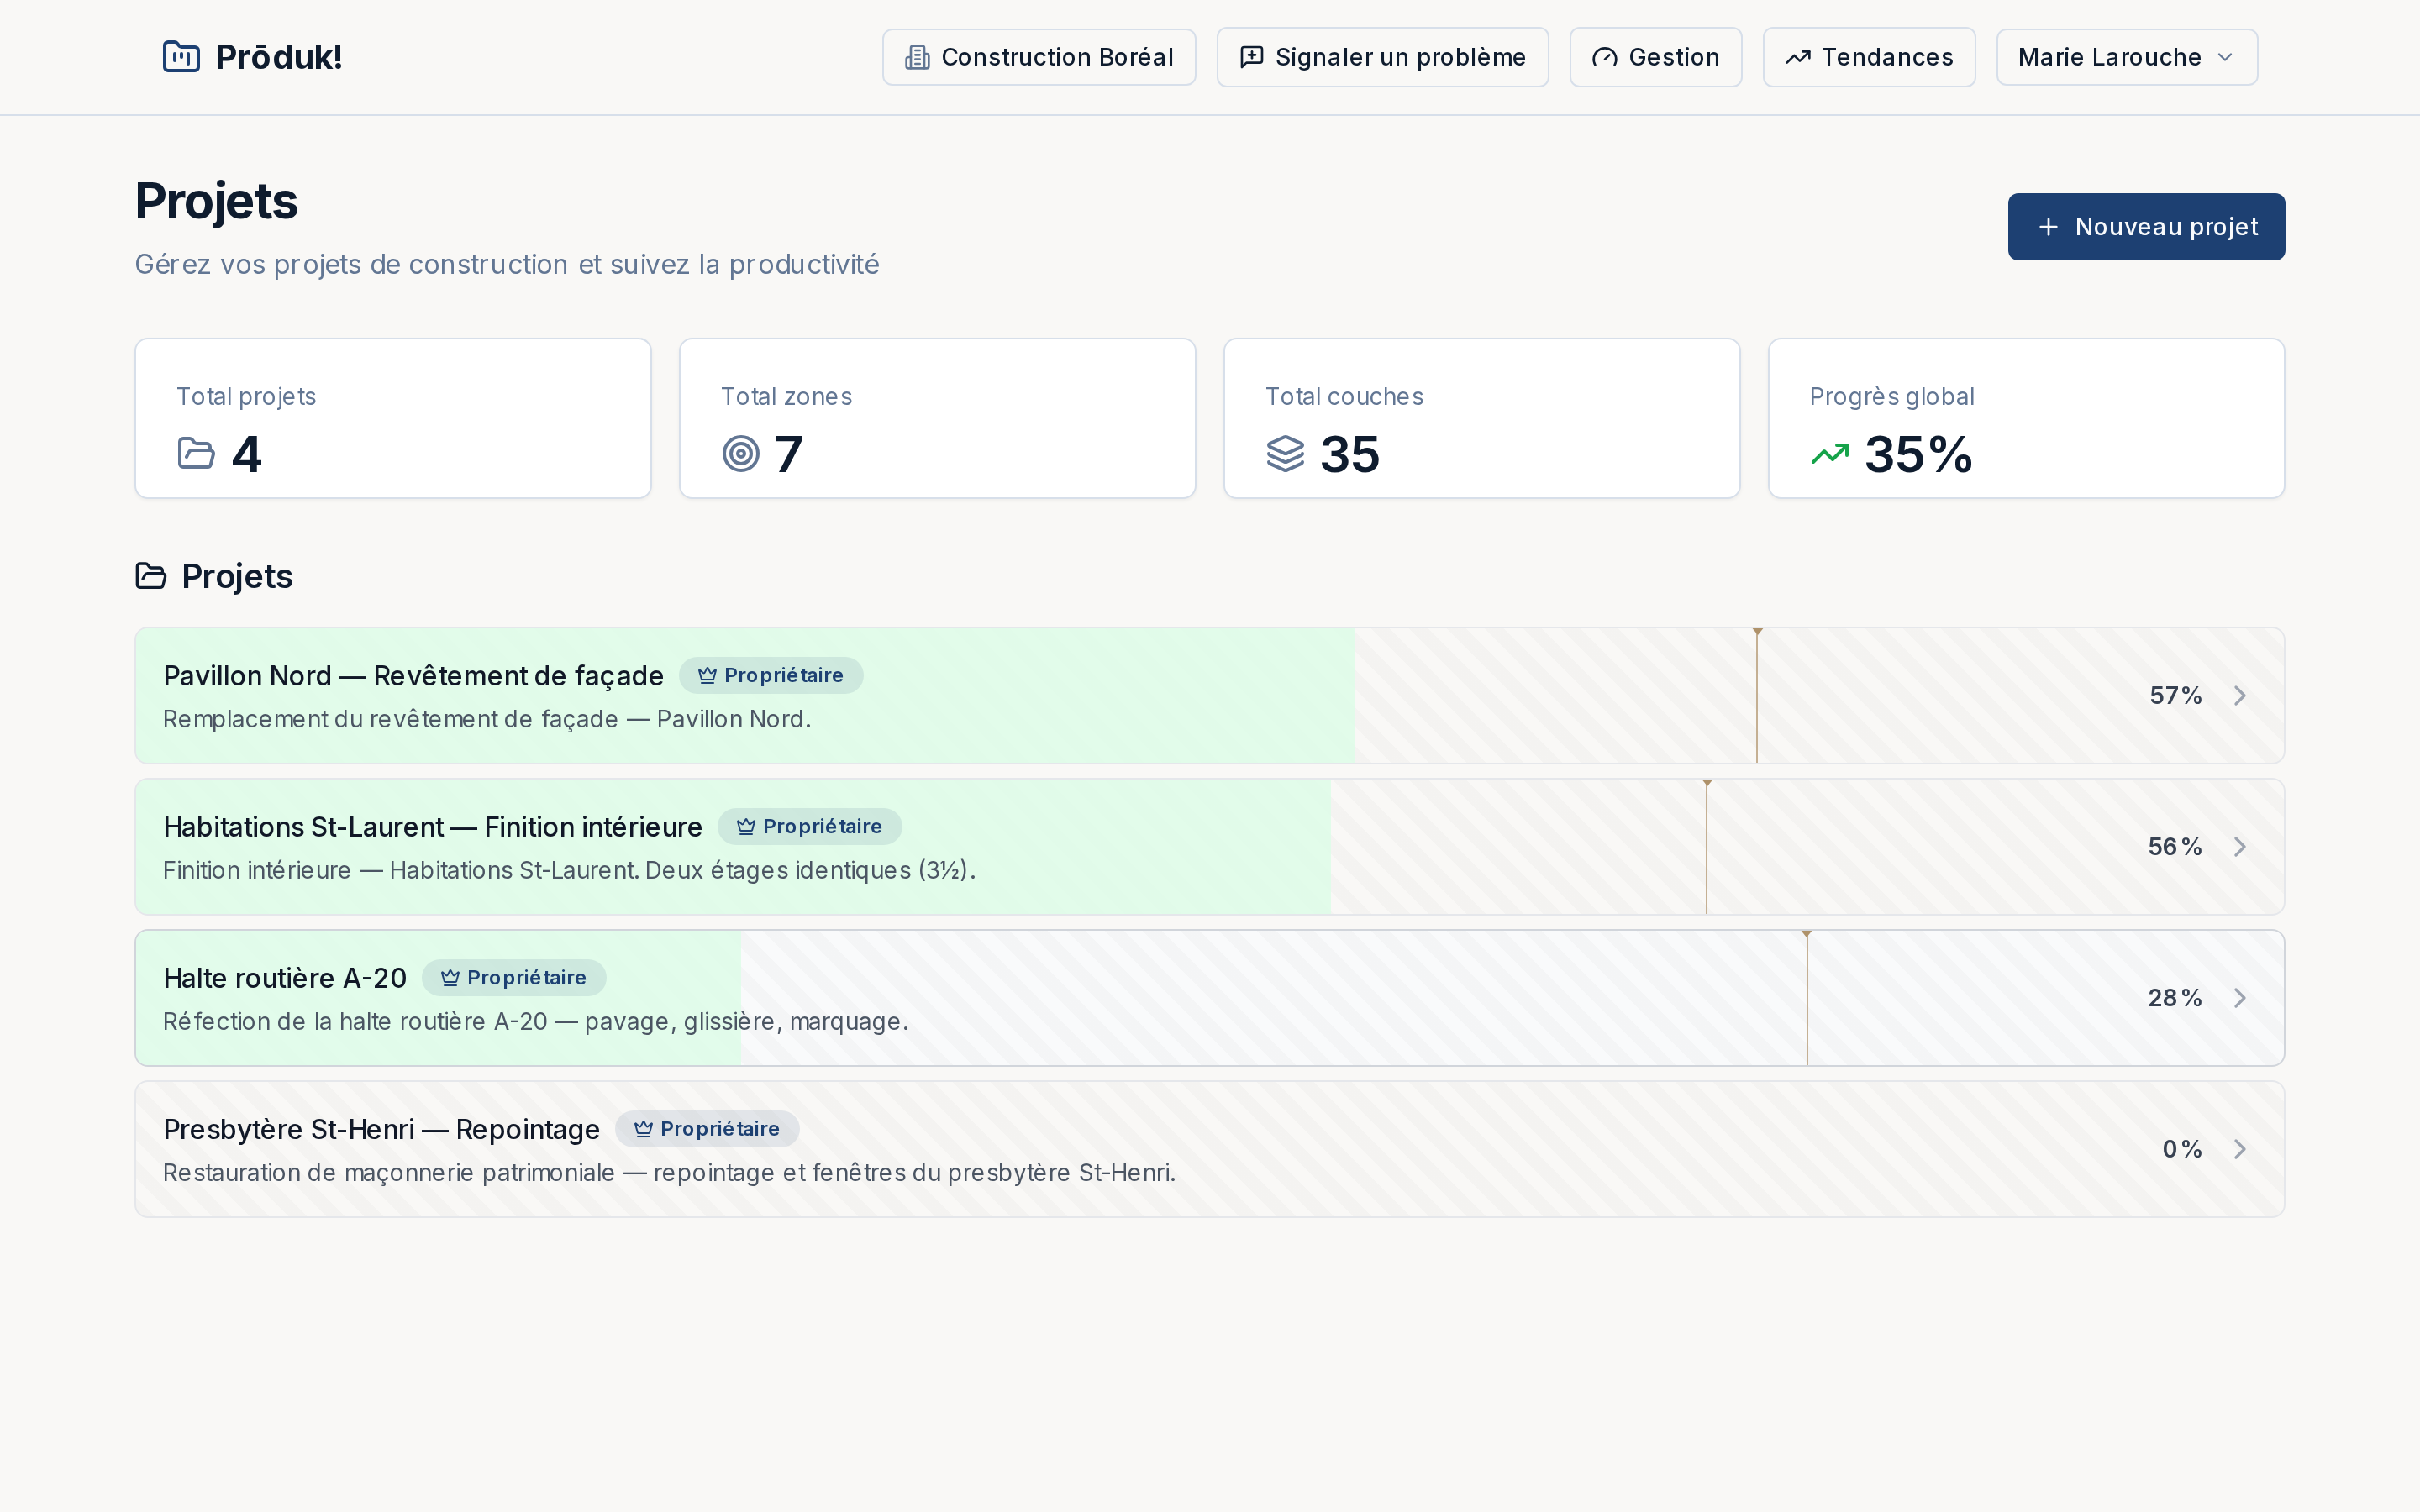
Task: Click the target marker on Habitations St-Laurent bar
Action: coord(1707,846)
